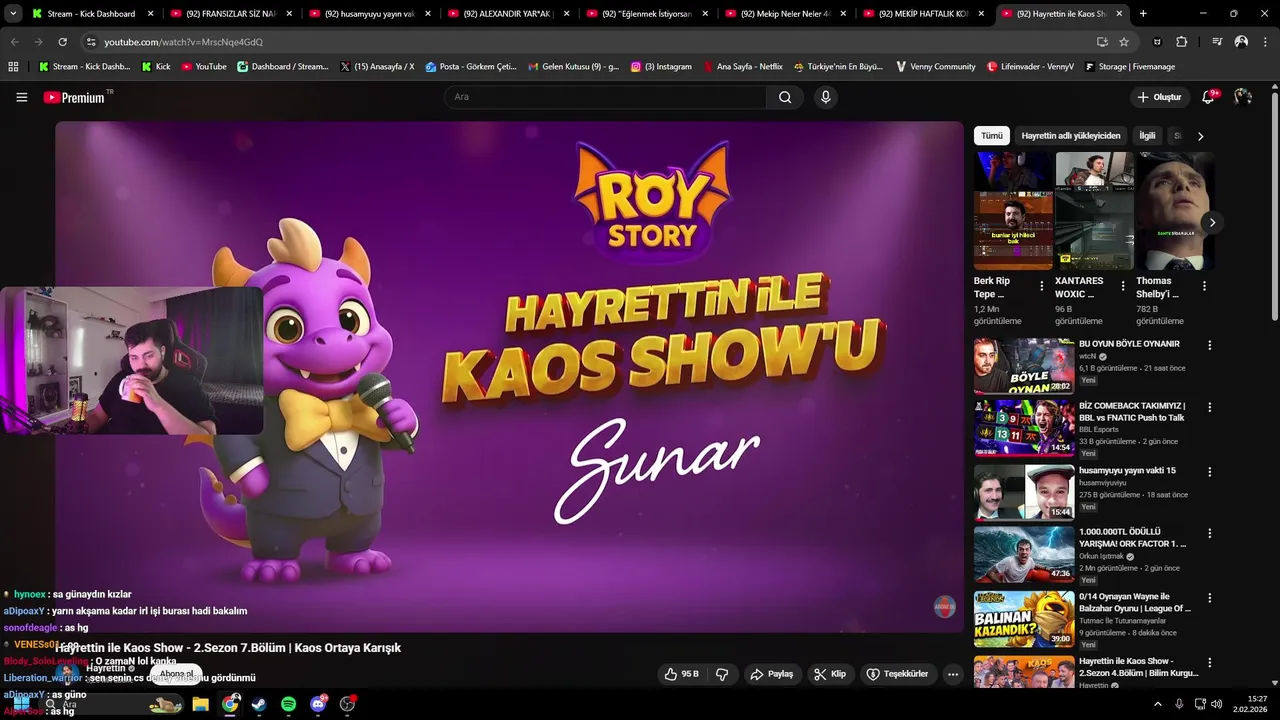Switch to the Stream - Kick Dashboard tab

90,14
